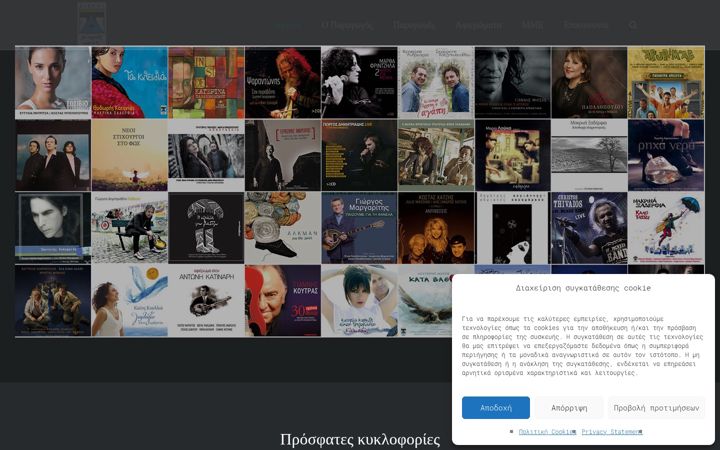720x450 pixels.
Task: Open the black-and-white lone tree landscape cover
Action: 589,155
